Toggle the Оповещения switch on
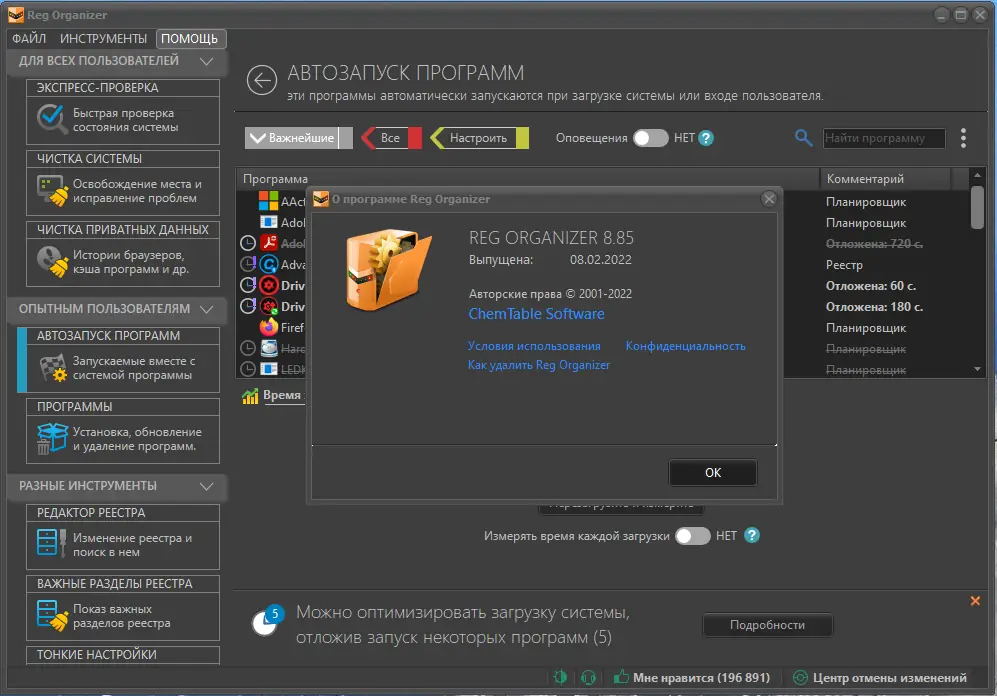The height and width of the screenshot is (696, 997). (650, 138)
